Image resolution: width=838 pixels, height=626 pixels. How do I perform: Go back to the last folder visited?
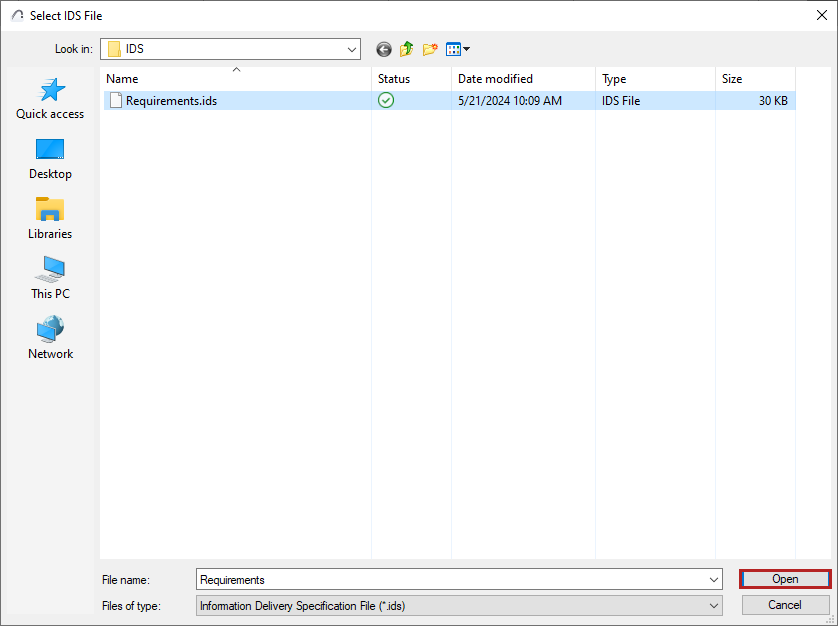[x=383, y=48]
